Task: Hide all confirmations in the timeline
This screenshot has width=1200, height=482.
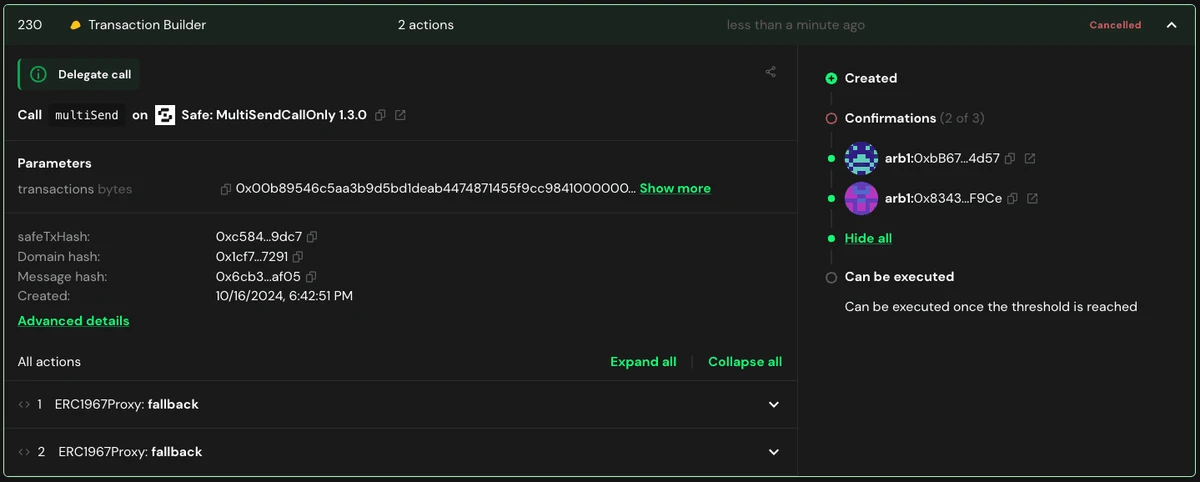Action: (x=868, y=238)
